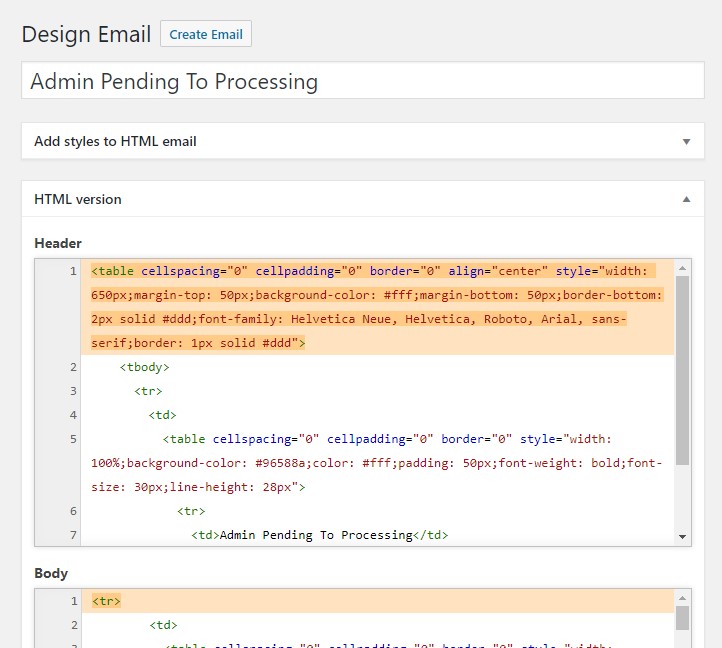Collapse the HTML version panel arrow

pyautogui.click(x=686, y=199)
